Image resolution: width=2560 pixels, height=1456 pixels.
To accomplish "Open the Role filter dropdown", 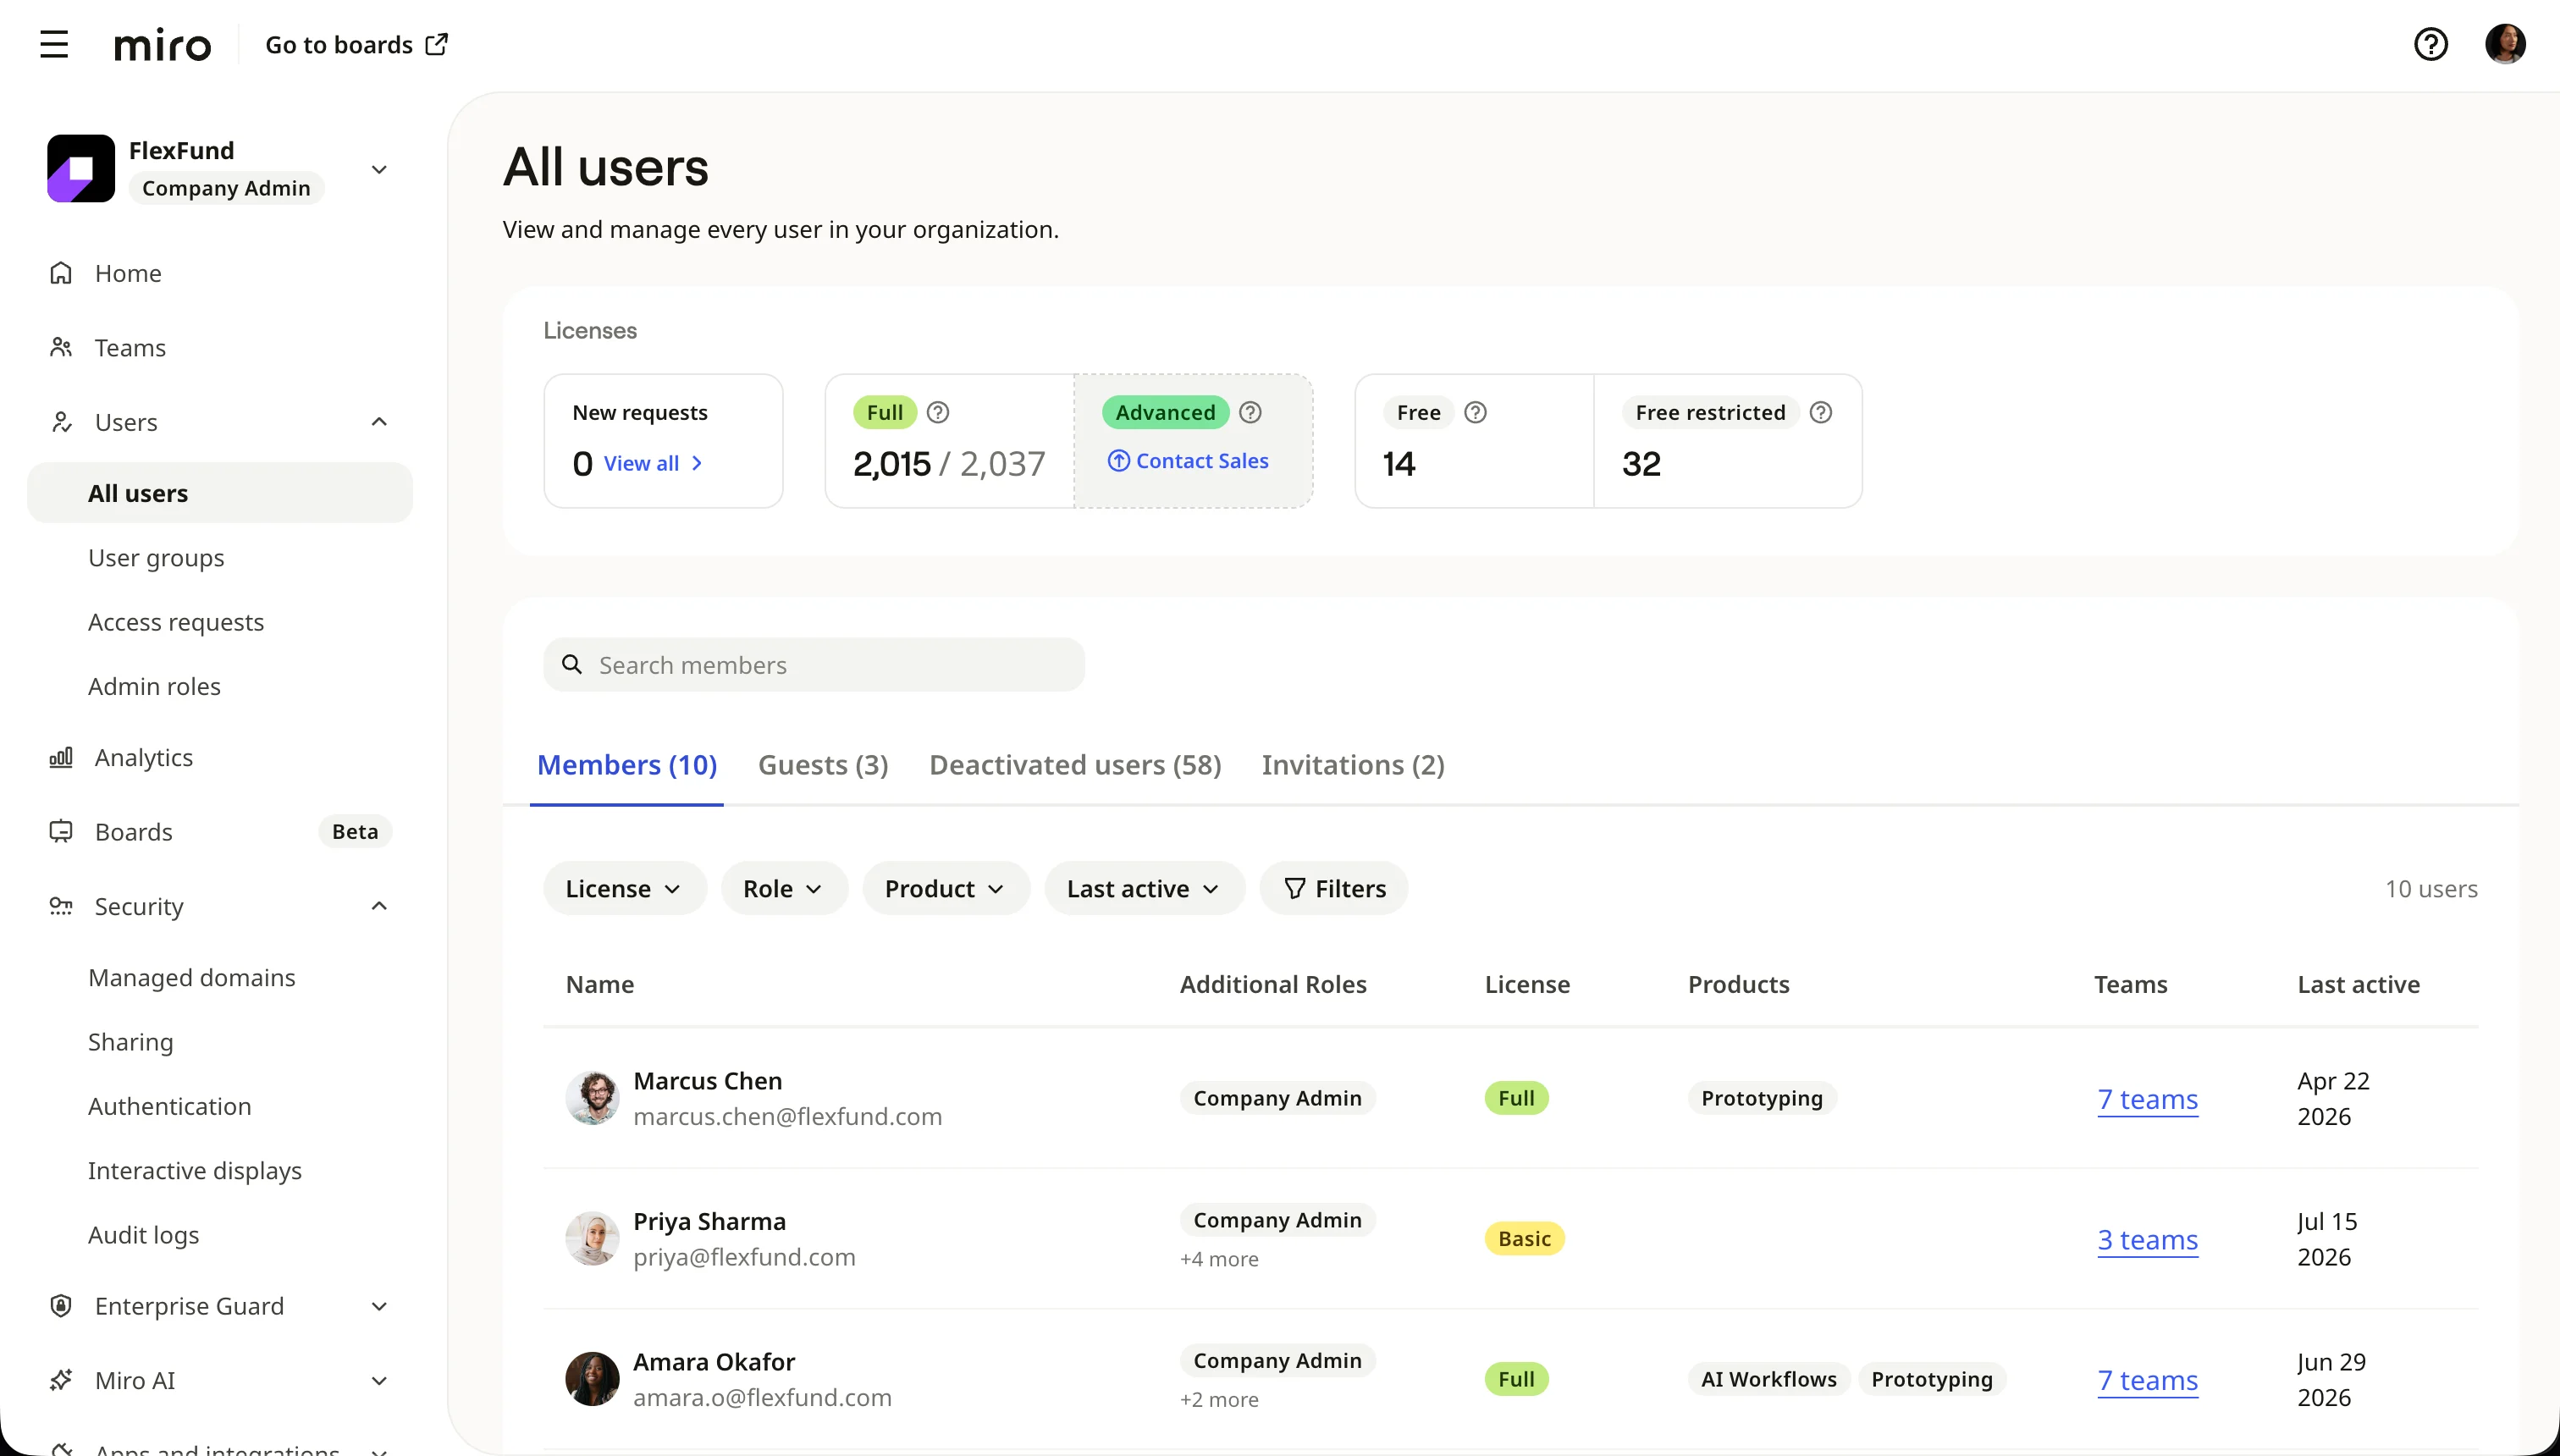I will (784, 888).
